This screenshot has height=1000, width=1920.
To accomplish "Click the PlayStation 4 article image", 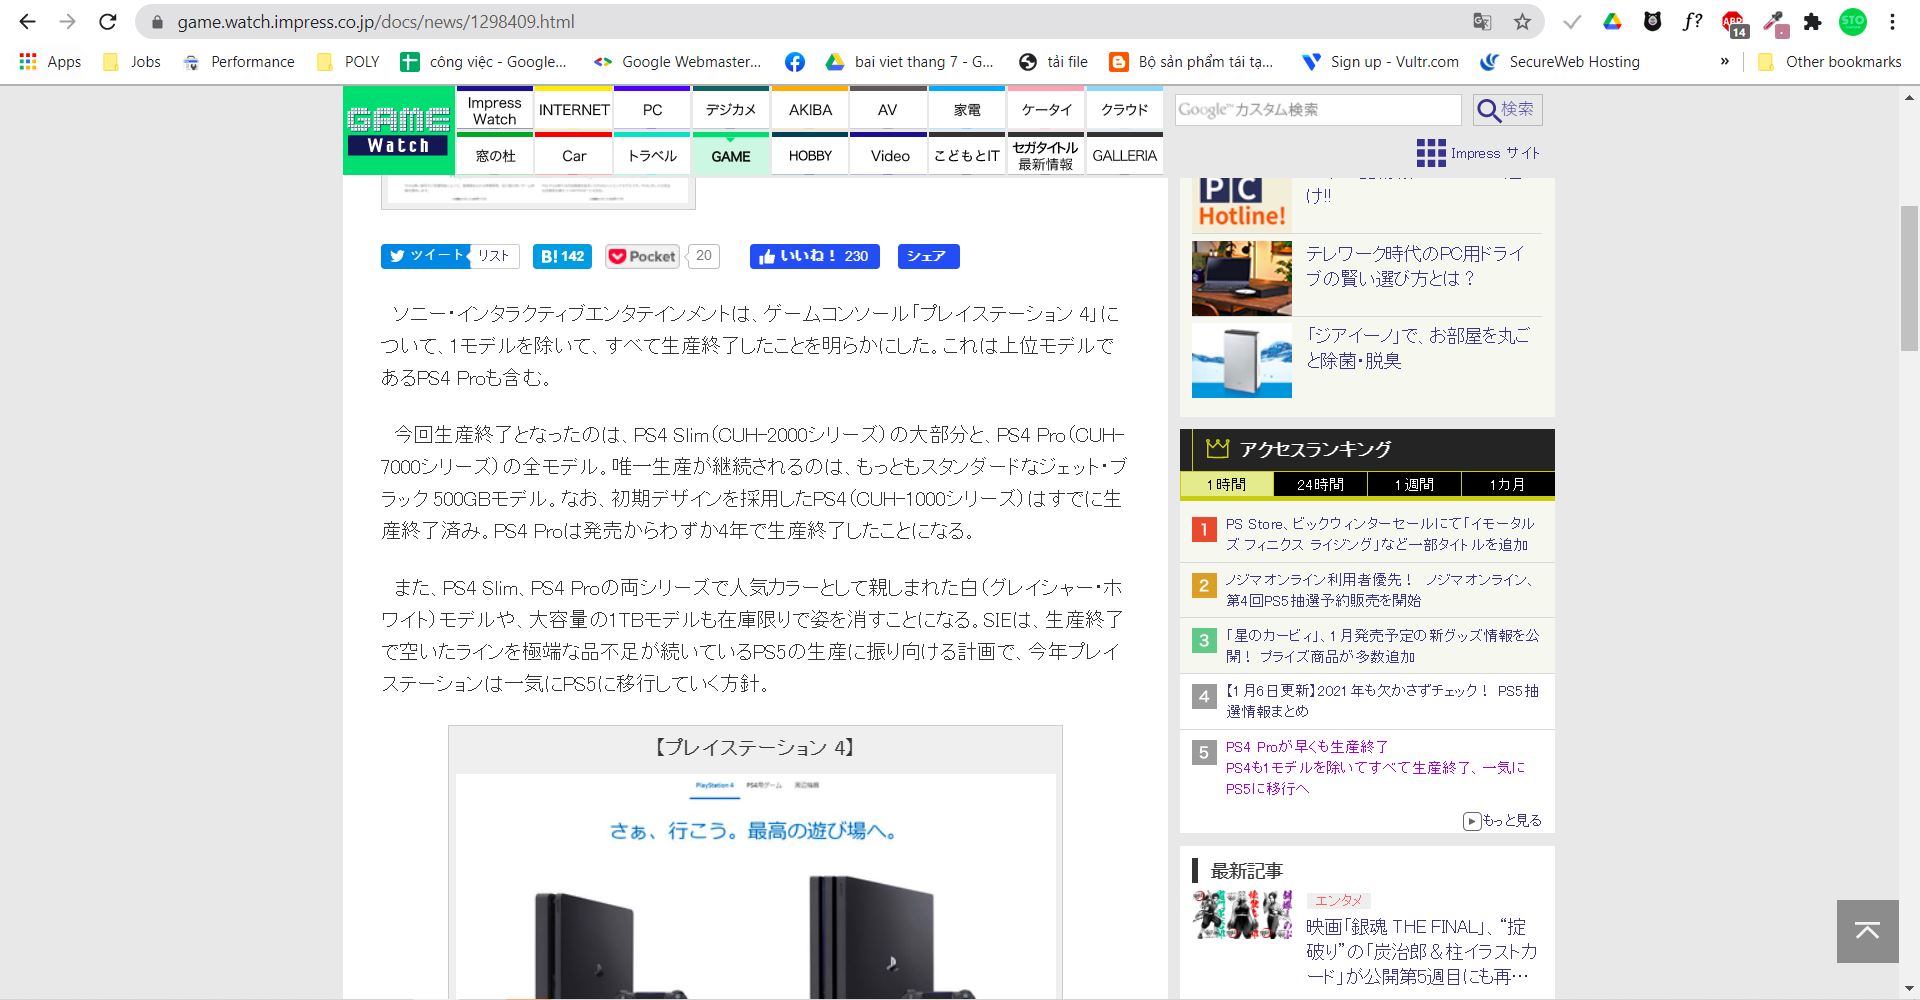I will pyautogui.click(x=755, y=890).
